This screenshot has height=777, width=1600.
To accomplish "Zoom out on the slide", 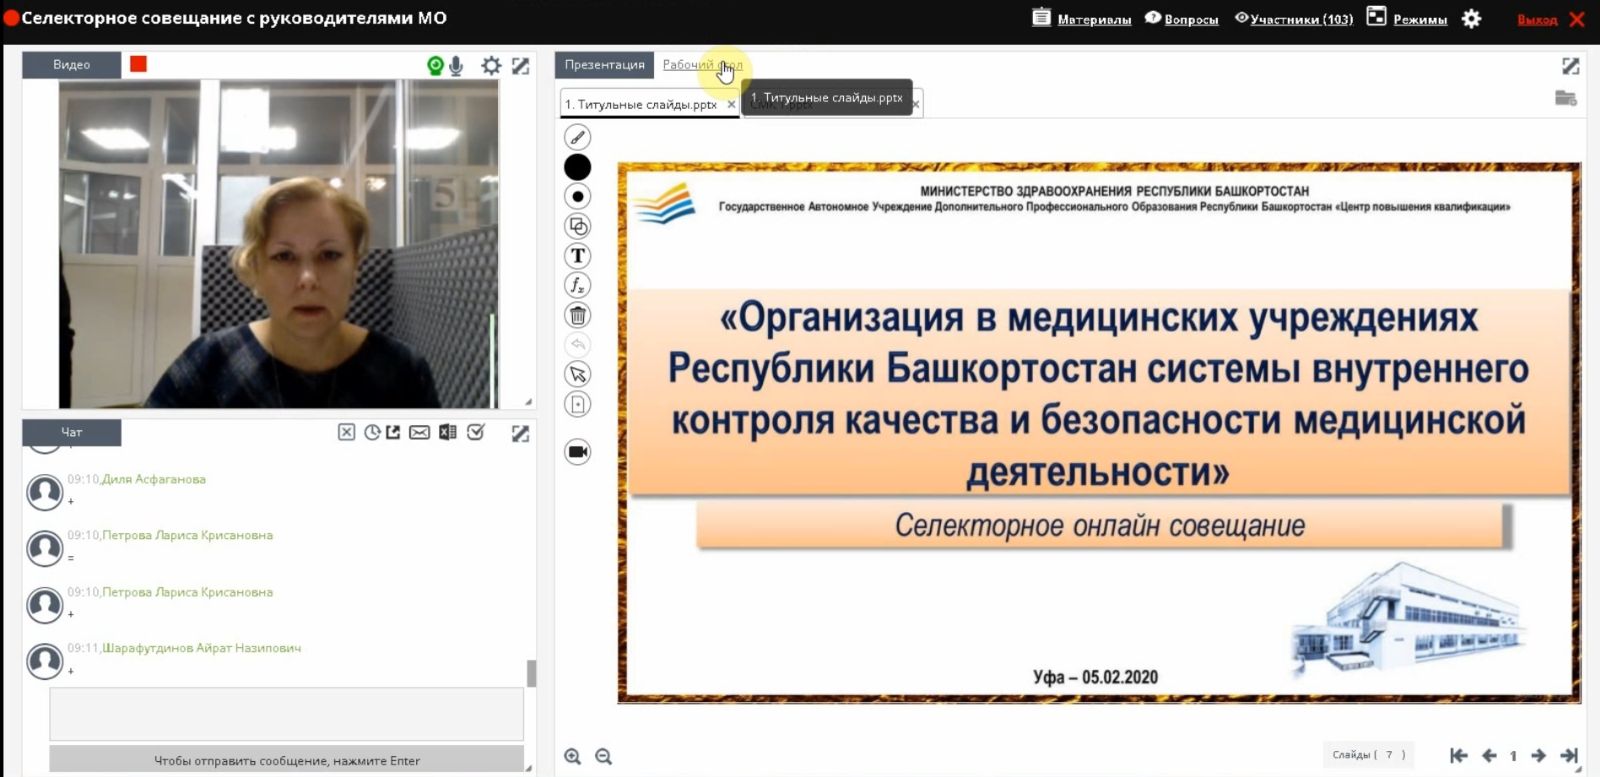I will click(x=603, y=757).
